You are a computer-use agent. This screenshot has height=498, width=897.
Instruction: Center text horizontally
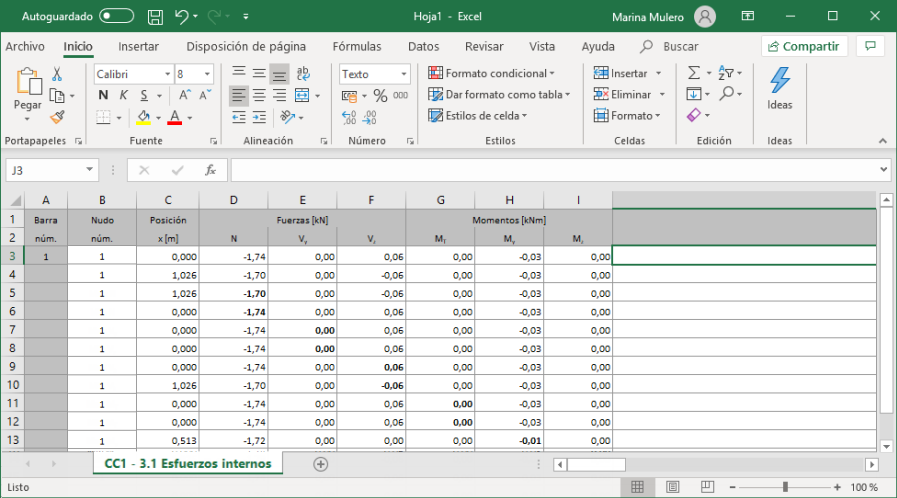pos(259,95)
